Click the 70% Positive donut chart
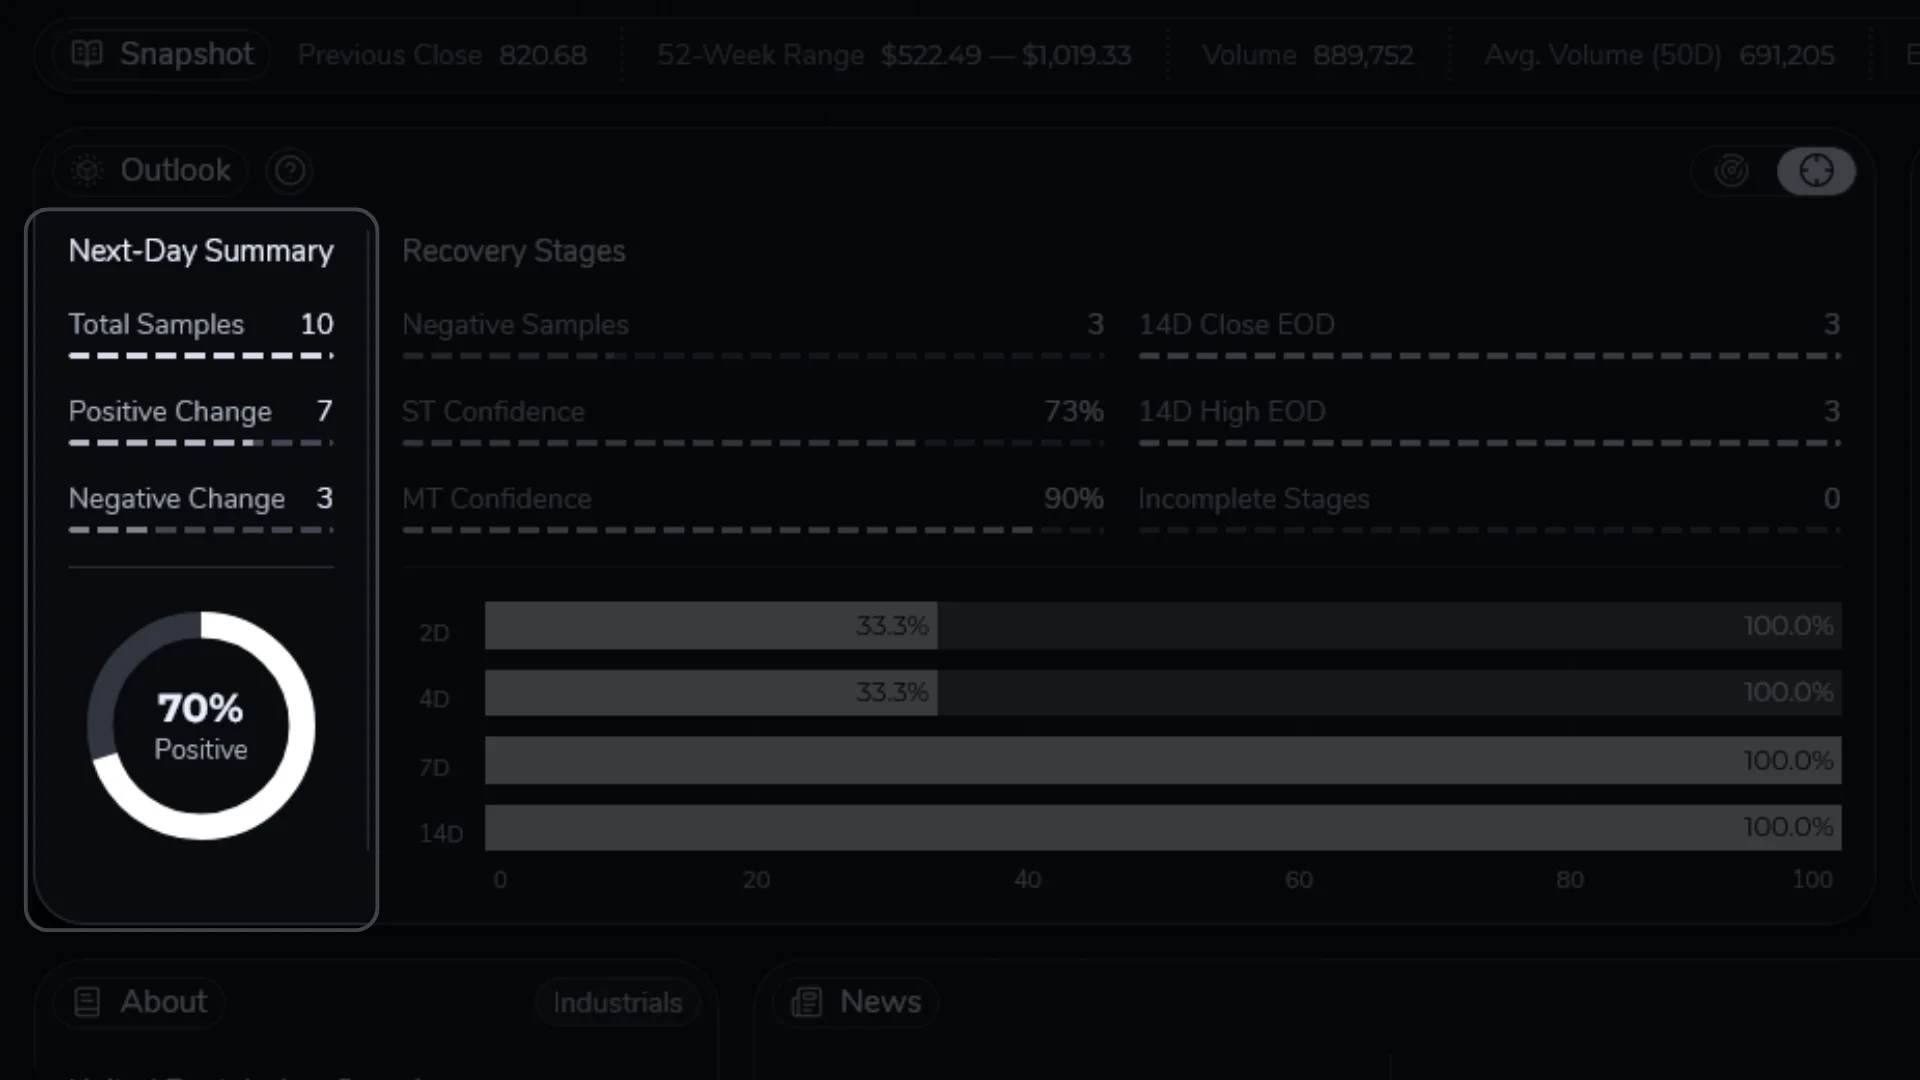The height and width of the screenshot is (1080, 1920). [x=201, y=726]
